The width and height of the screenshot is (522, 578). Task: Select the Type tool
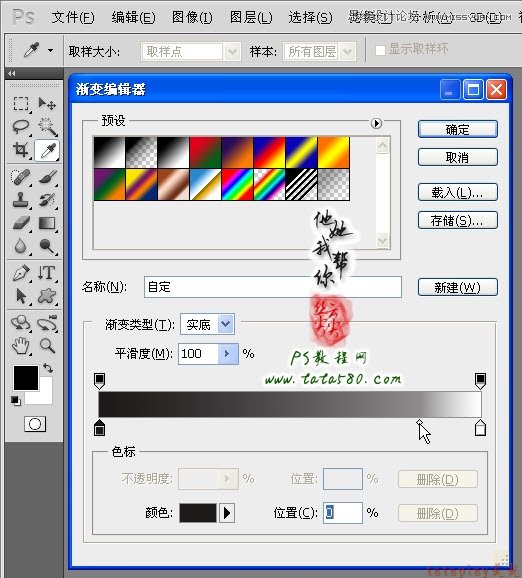pos(48,273)
